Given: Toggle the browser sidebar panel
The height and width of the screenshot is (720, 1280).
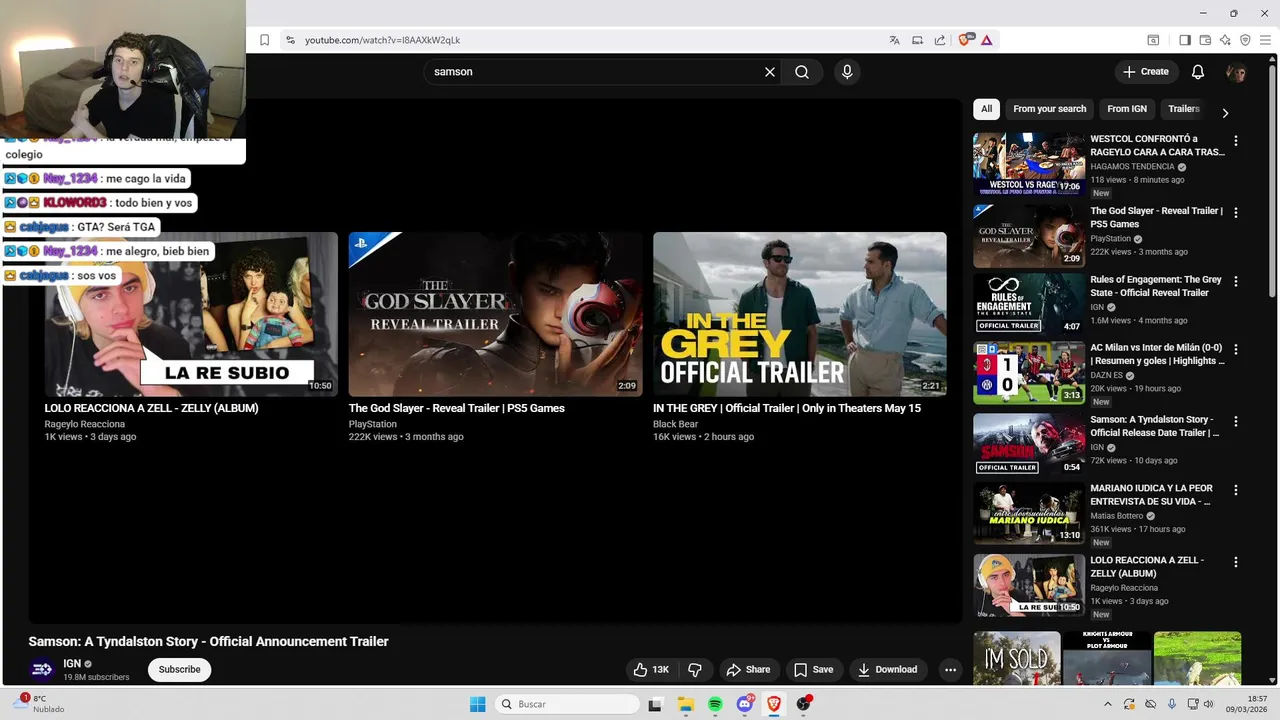Looking at the screenshot, I should tap(1185, 40).
